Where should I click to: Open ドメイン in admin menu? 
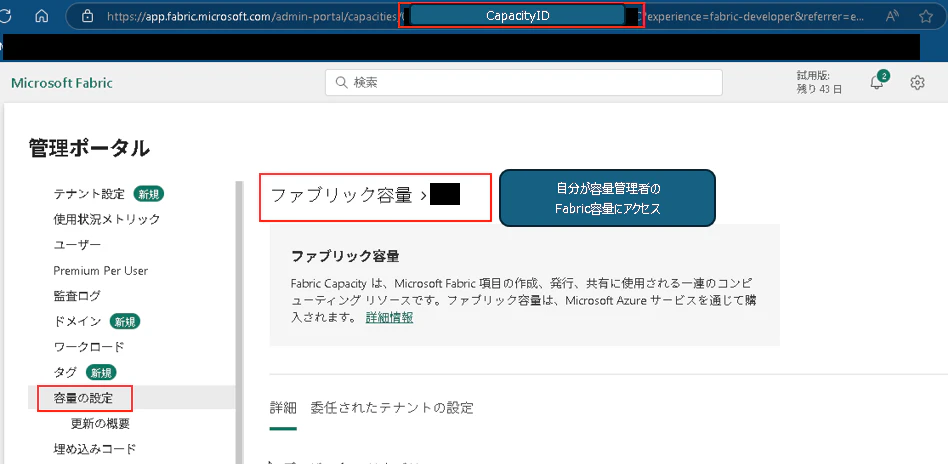(77, 321)
